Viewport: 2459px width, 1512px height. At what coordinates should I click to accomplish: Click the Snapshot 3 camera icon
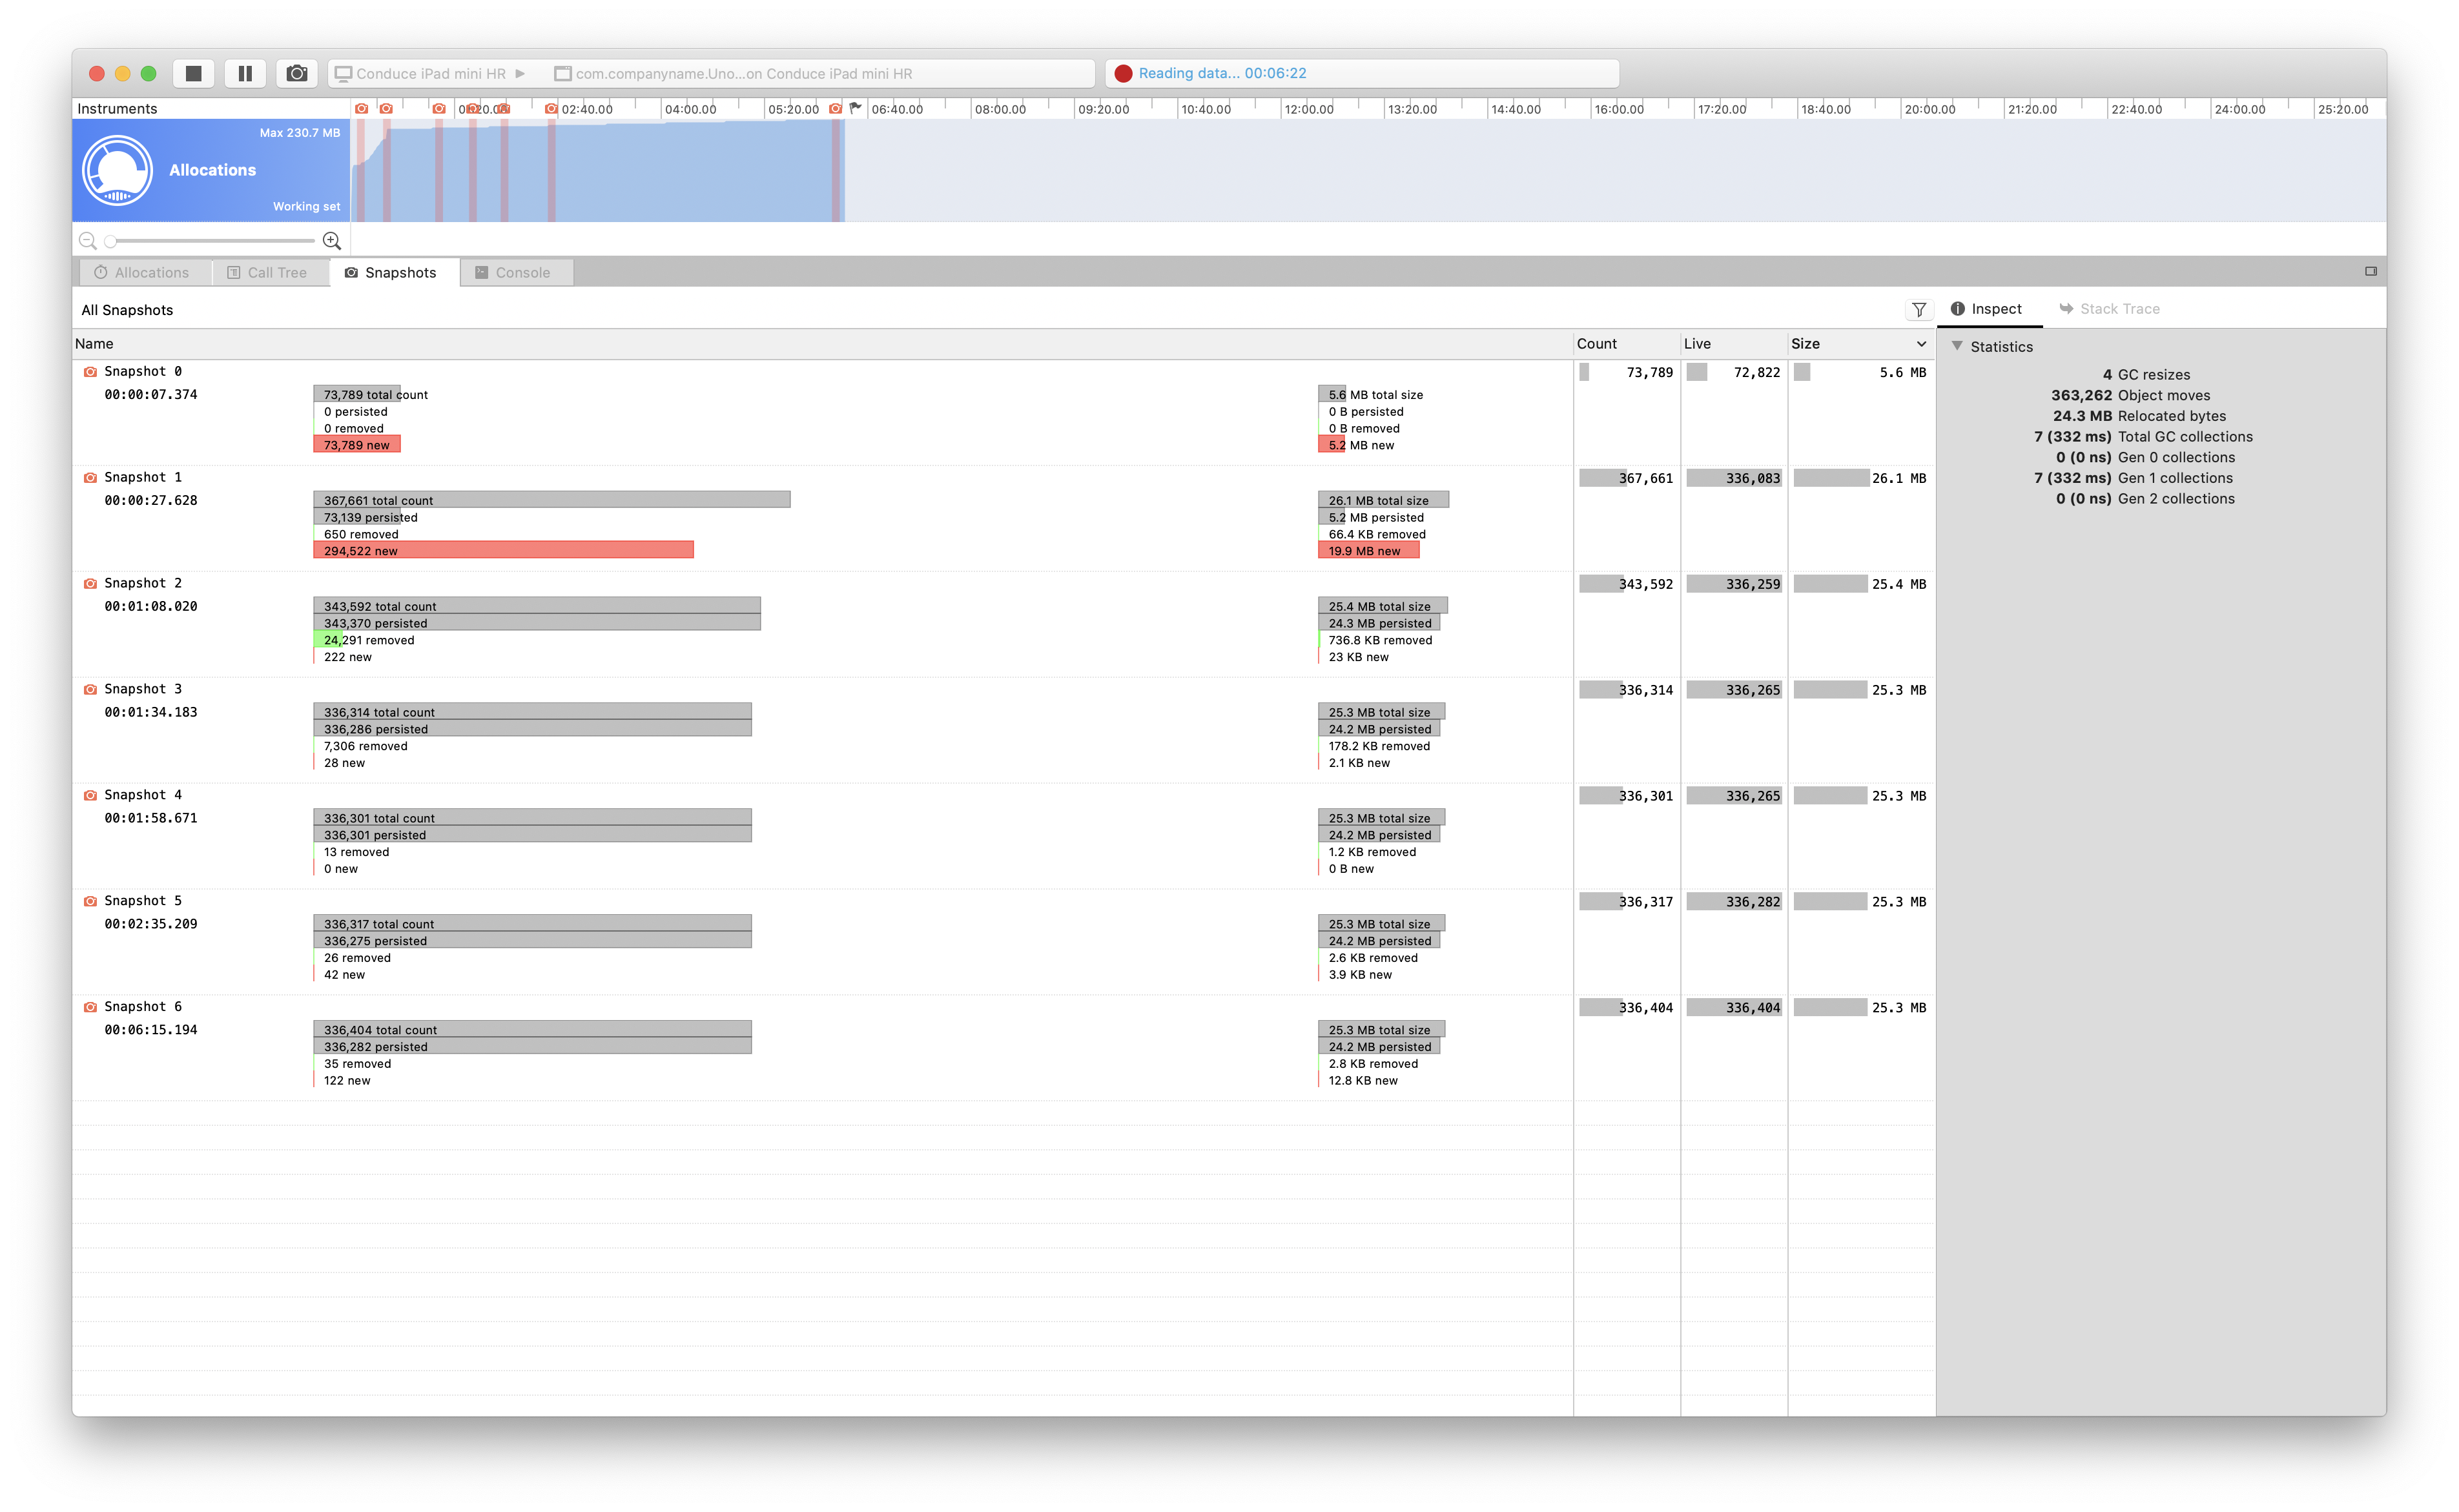click(x=90, y=690)
